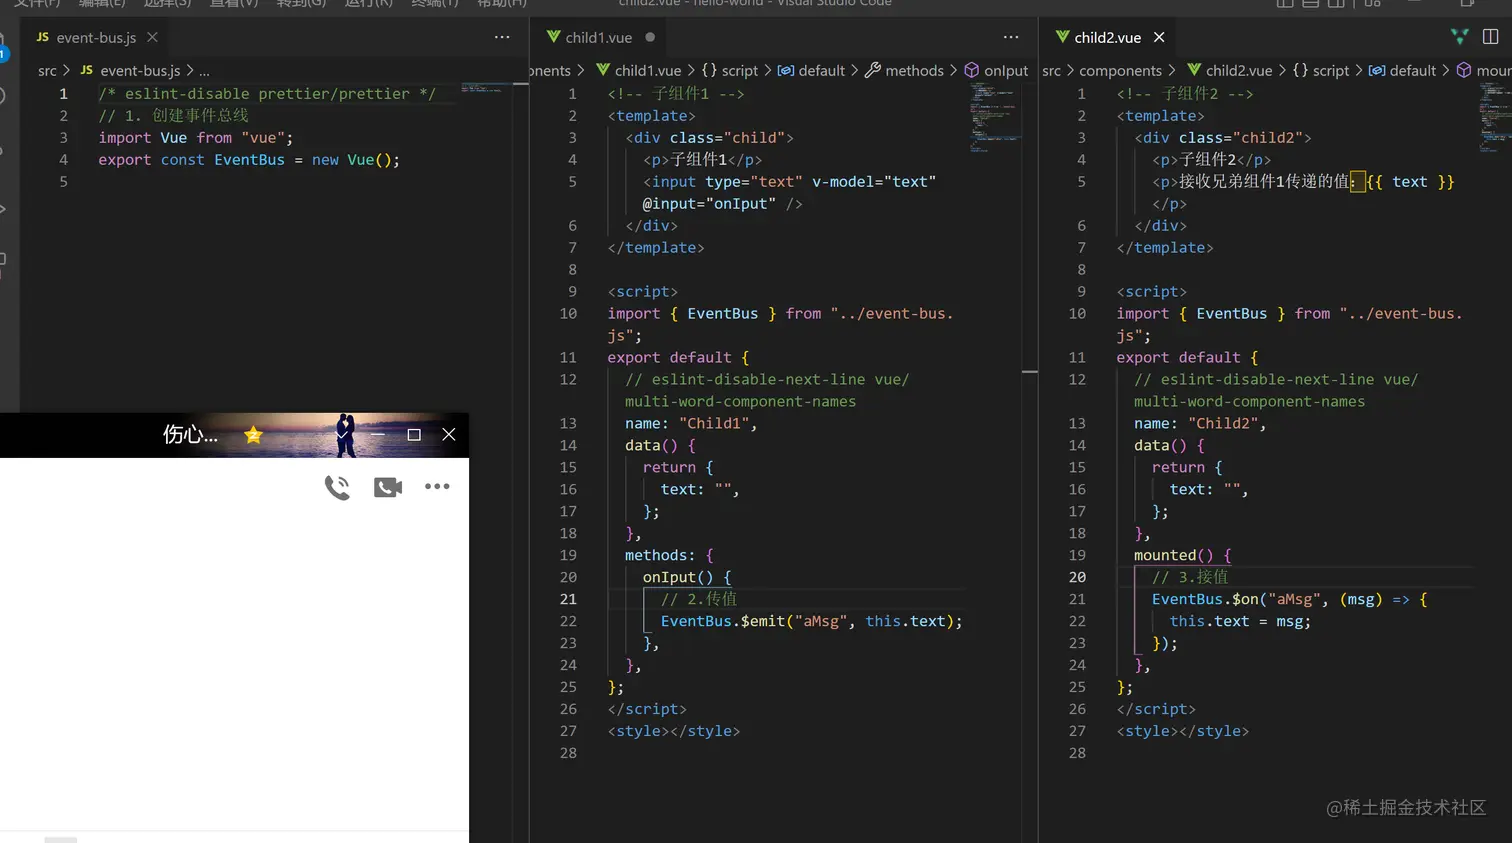
Task: Click the 'export const EventBus = new Vue()' line
Action: 249,160
